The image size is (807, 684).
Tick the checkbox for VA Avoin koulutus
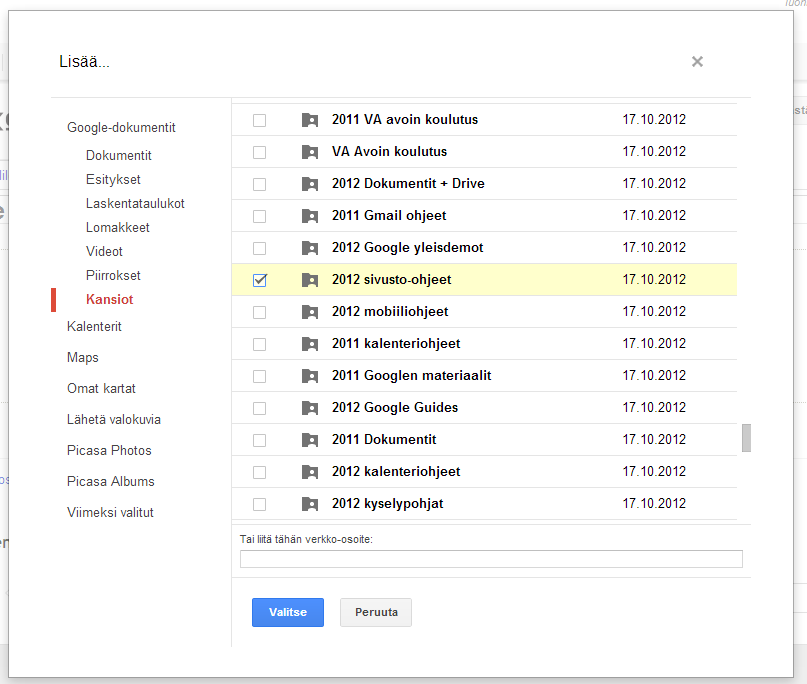click(x=260, y=152)
